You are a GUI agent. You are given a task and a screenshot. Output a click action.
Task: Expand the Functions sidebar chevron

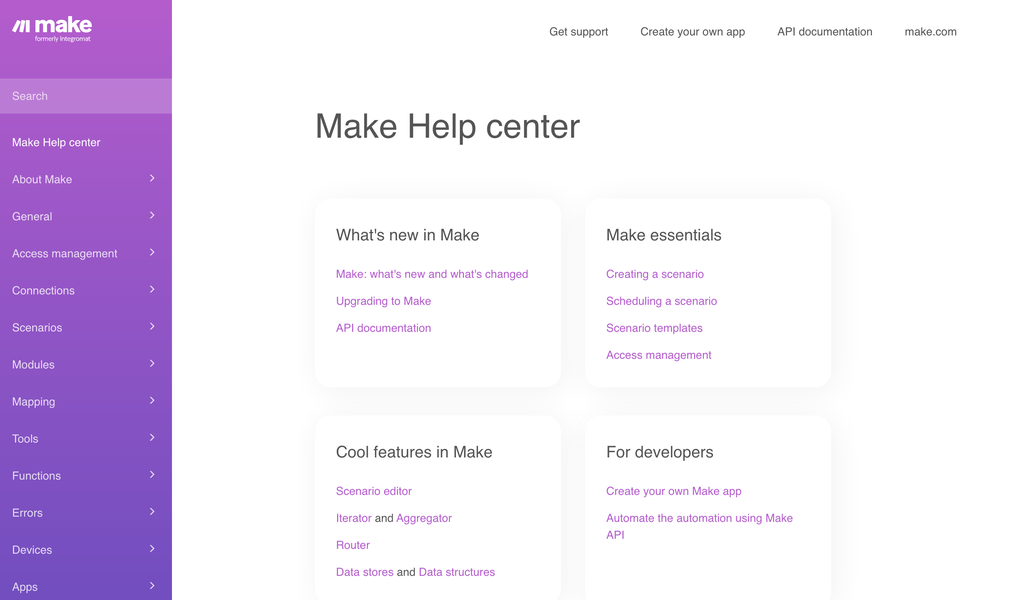(152, 475)
